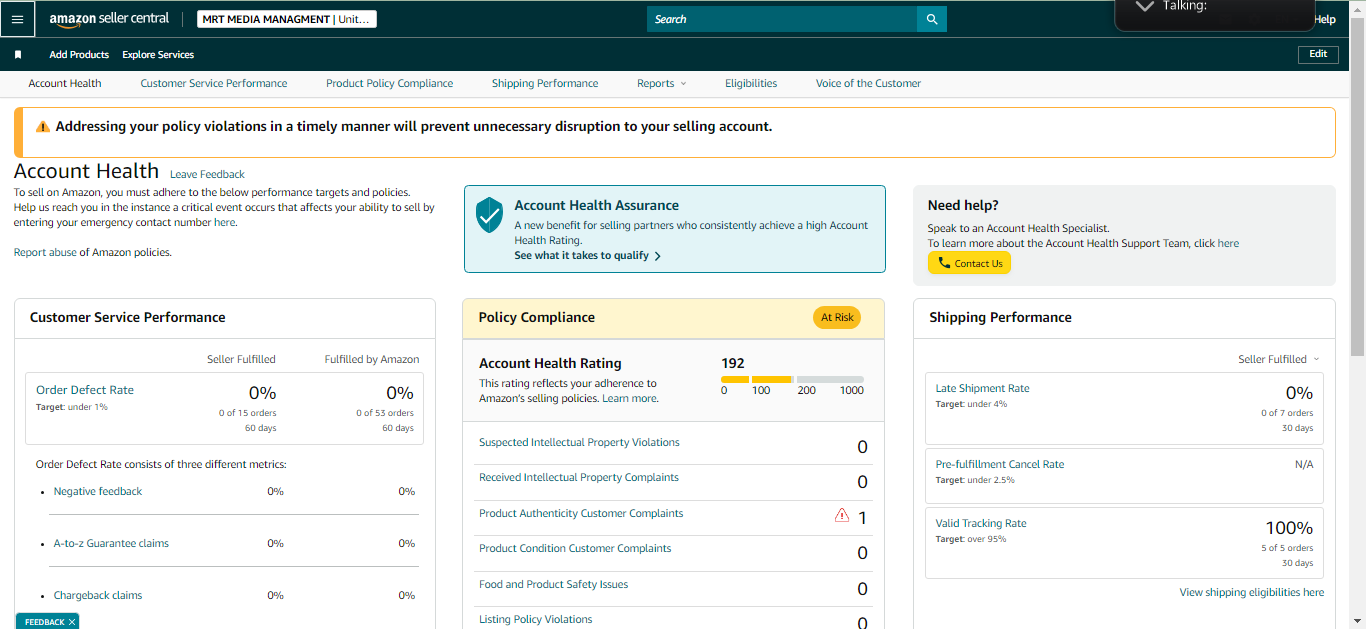Click the Account Health Assurance heading
This screenshot has width=1366, height=629.
pos(596,205)
